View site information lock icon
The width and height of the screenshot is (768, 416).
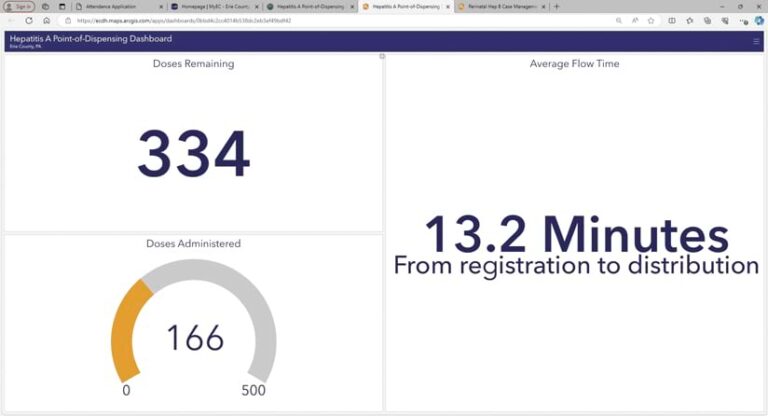[x=68, y=21]
